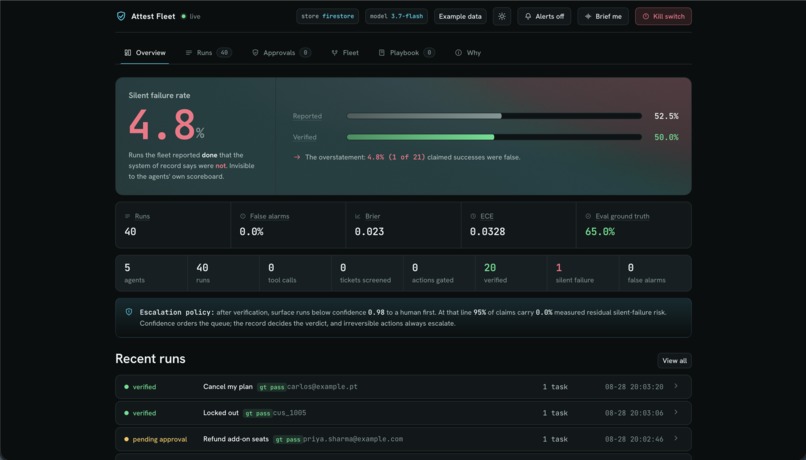Click the False alarms stat icon
The height and width of the screenshot is (460, 806).
[x=243, y=216]
